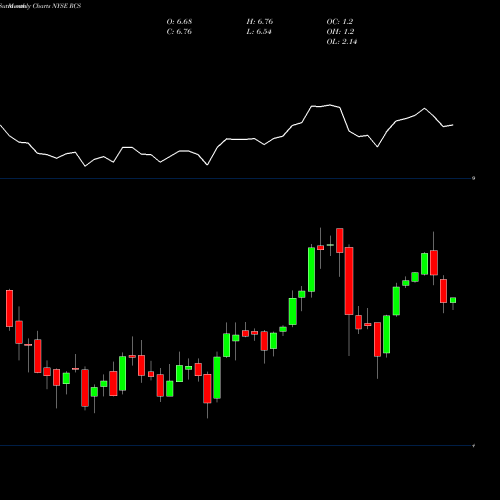Click the last green candle at the chart's right end
Viewport: 500px width, 500px height.
(x=453, y=300)
